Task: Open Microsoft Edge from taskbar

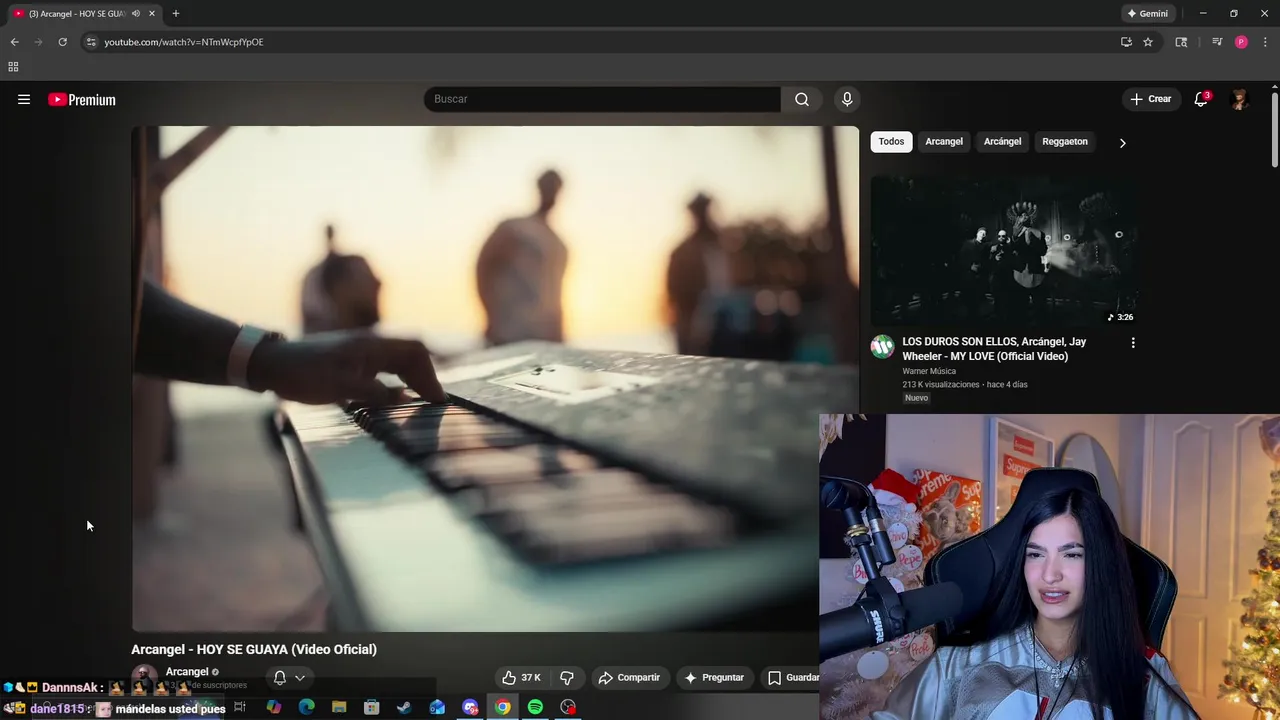Action: pyautogui.click(x=307, y=707)
